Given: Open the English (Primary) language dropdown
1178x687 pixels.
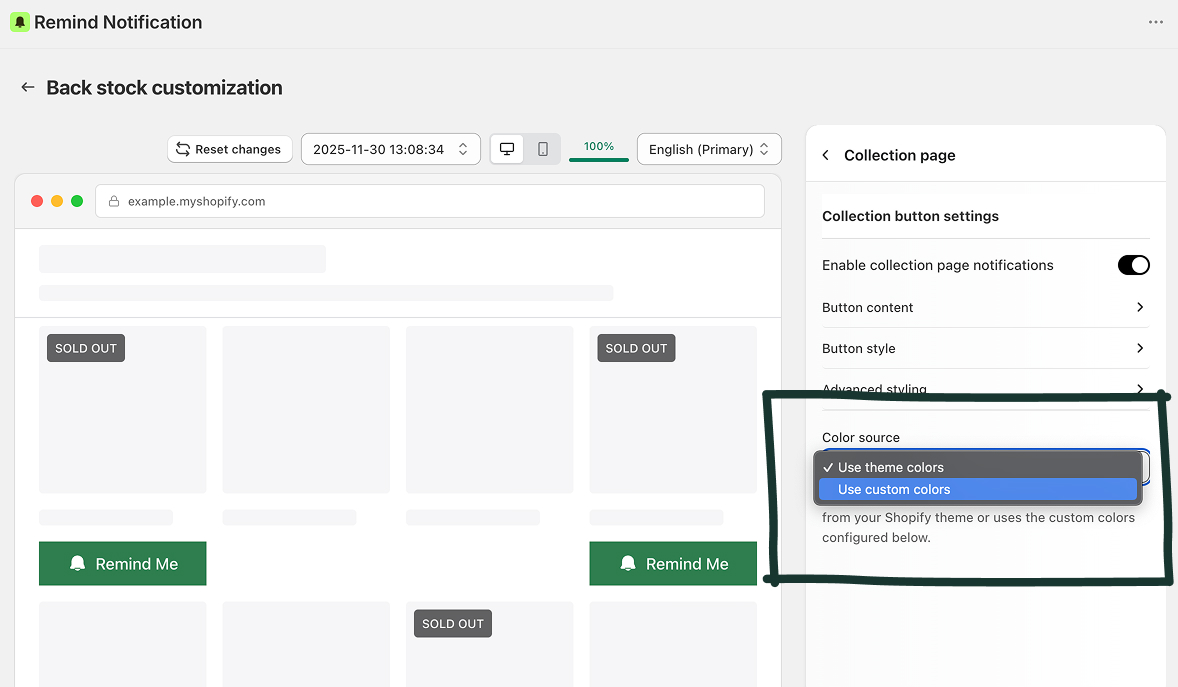Looking at the screenshot, I should point(709,149).
